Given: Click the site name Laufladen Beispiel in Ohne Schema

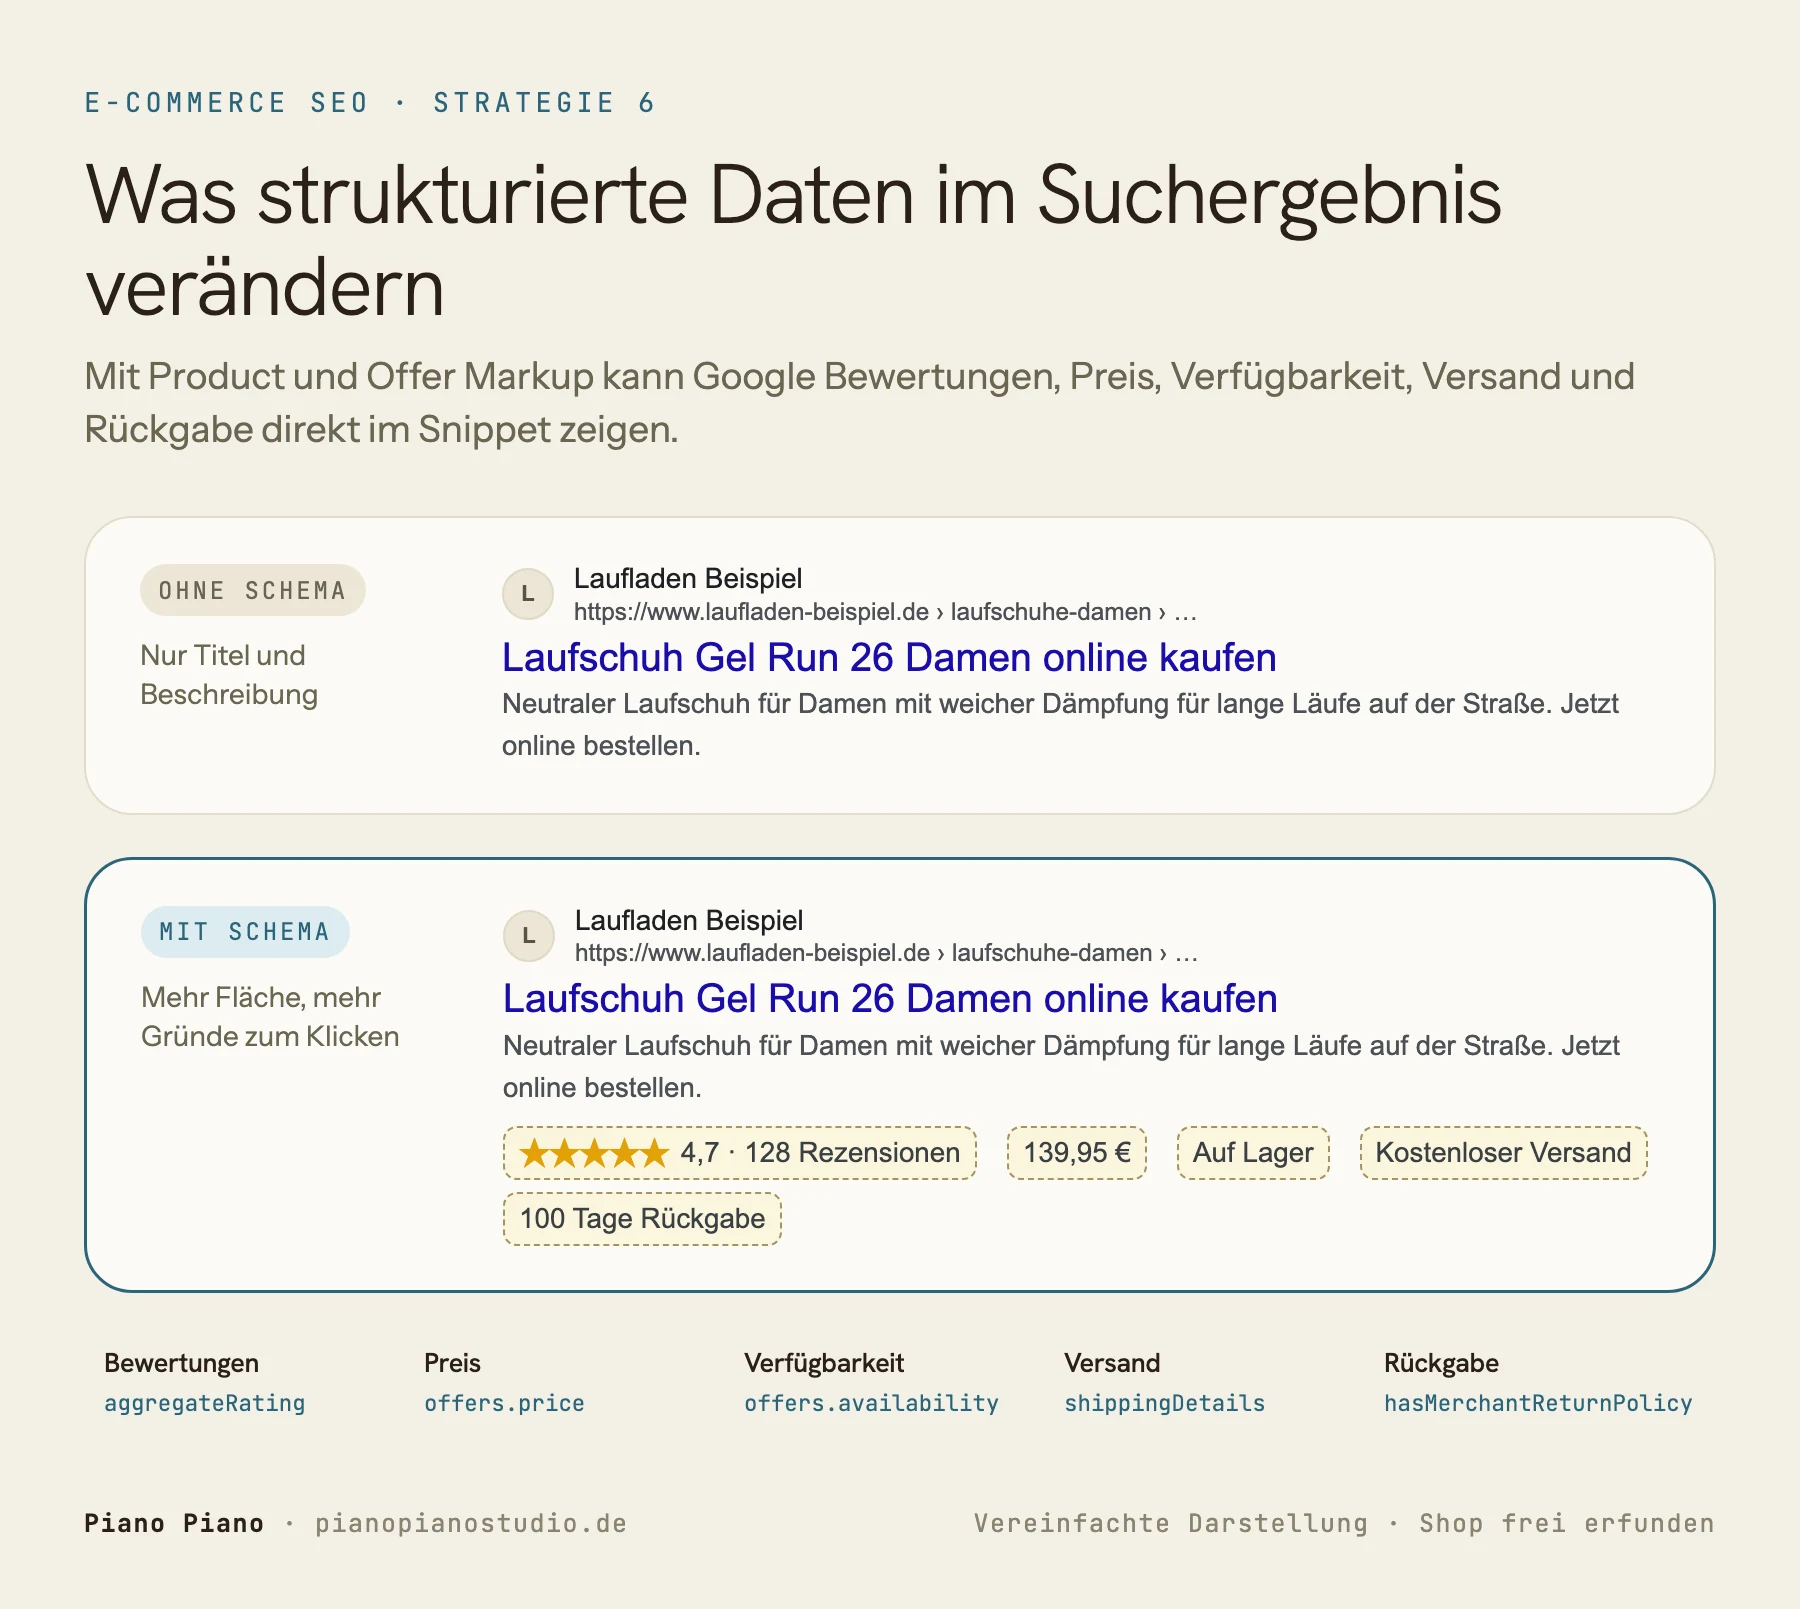Looking at the screenshot, I should tap(688, 578).
